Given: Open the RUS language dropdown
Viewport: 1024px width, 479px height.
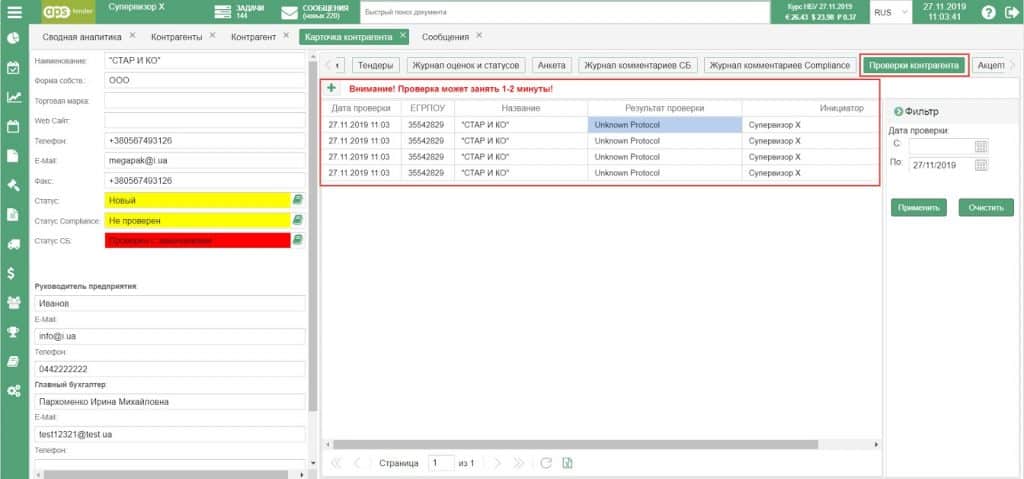Looking at the screenshot, I should pyautogui.click(x=891, y=13).
